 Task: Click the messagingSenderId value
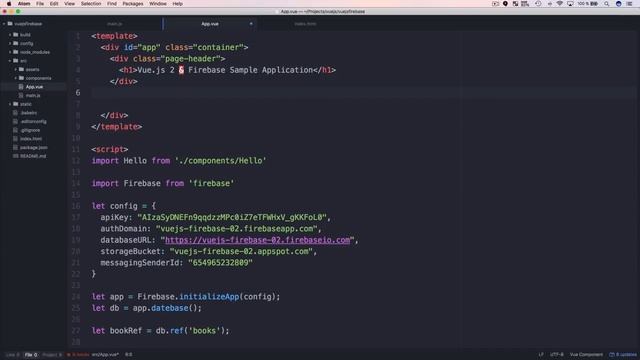(x=220, y=263)
